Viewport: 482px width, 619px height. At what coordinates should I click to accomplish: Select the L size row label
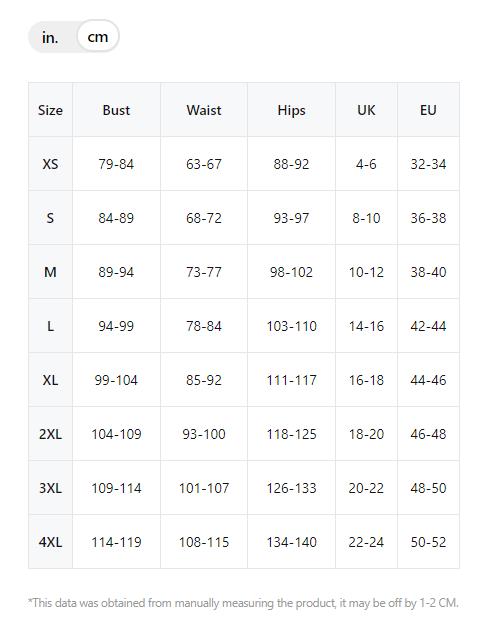[51, 326]
